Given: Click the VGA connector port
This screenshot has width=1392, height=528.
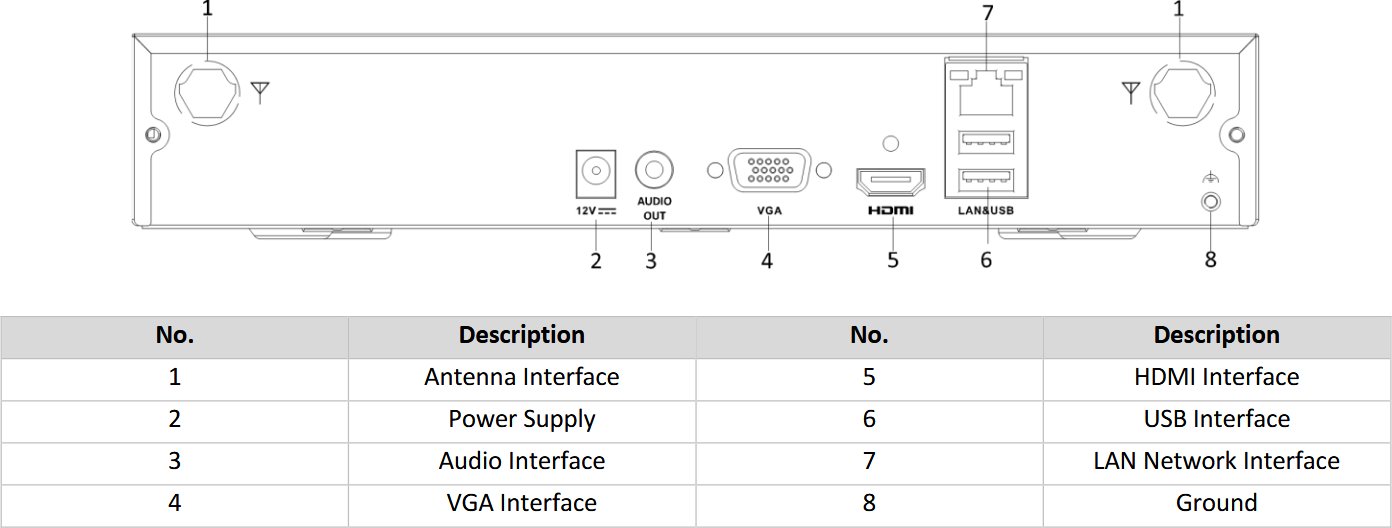Looking at the screenshot, I should coord(768,171).
